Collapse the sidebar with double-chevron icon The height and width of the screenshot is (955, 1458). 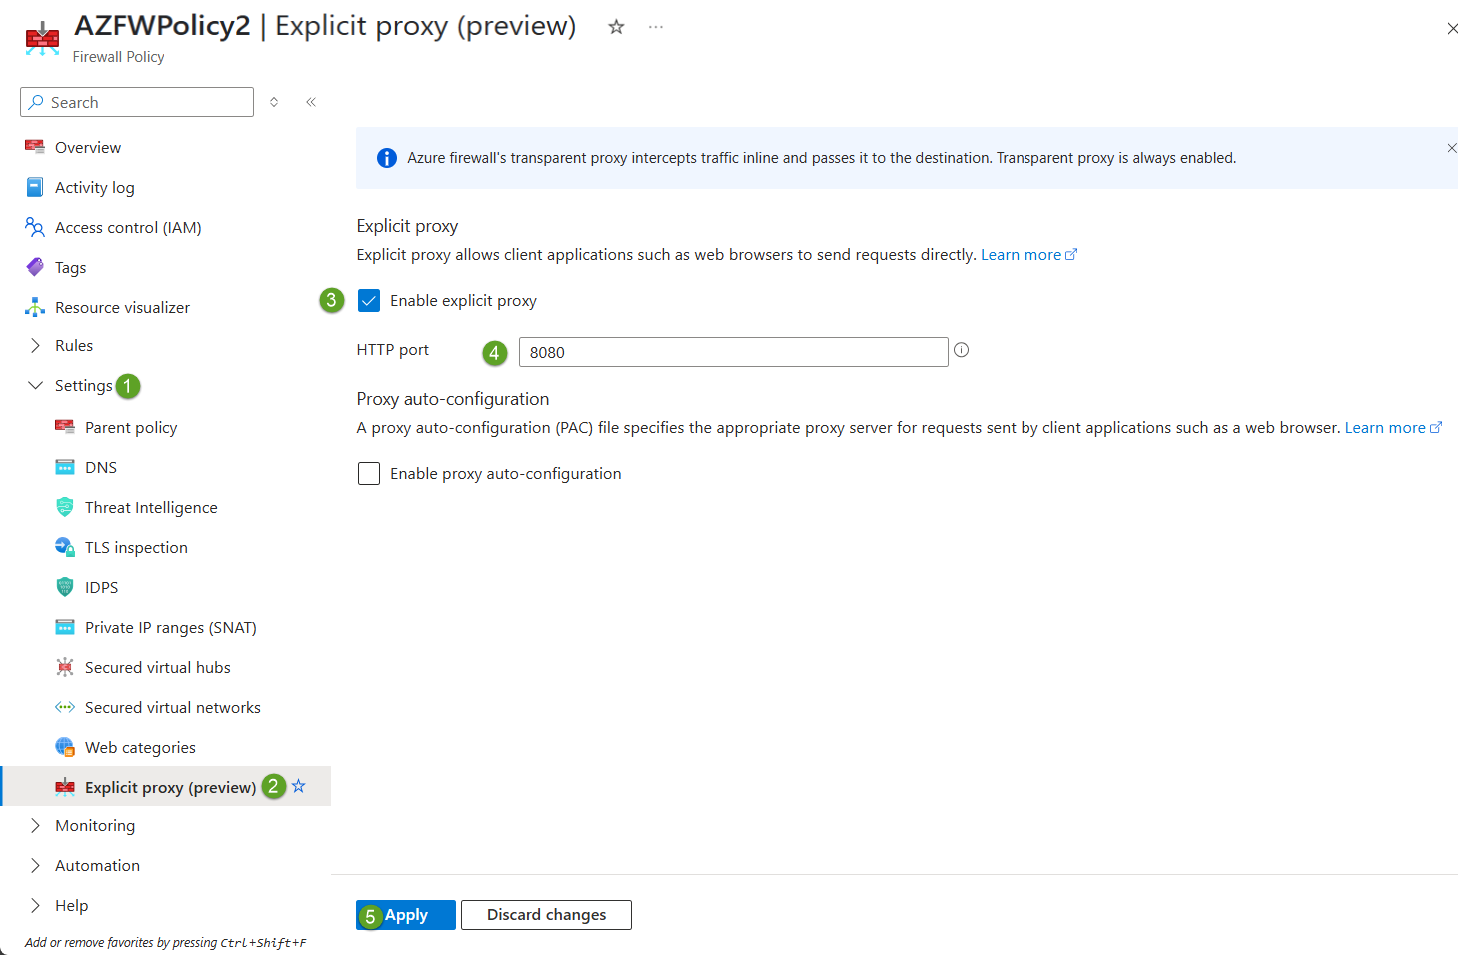point(311,102)
